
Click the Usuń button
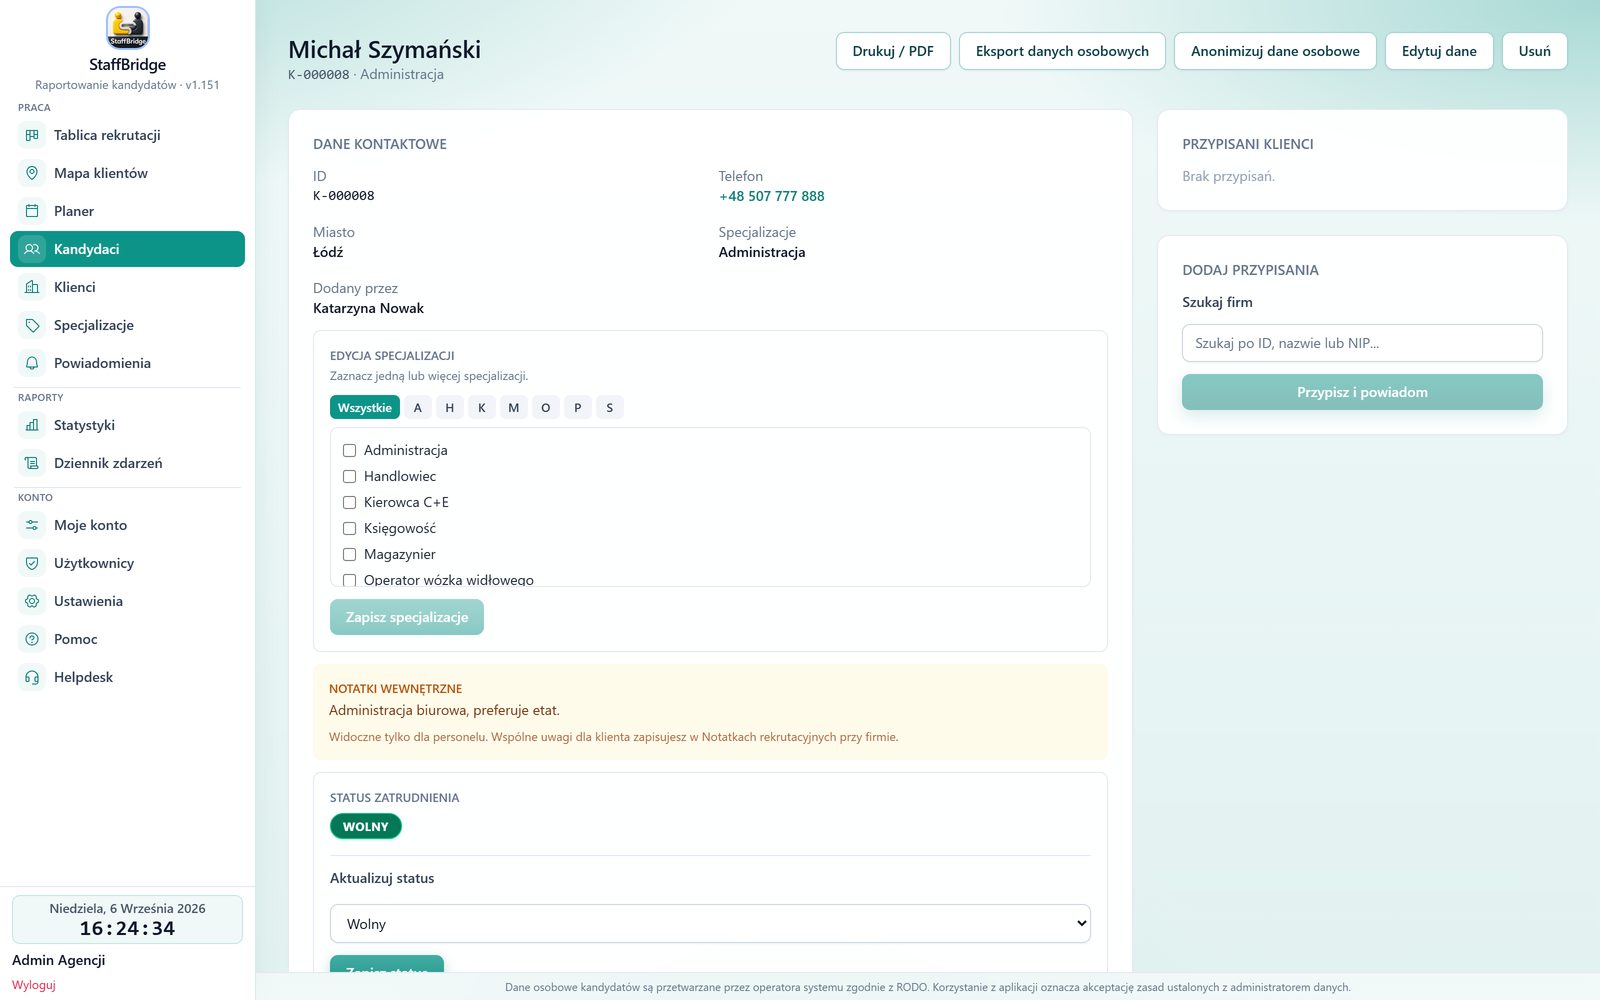point(1535,51)
